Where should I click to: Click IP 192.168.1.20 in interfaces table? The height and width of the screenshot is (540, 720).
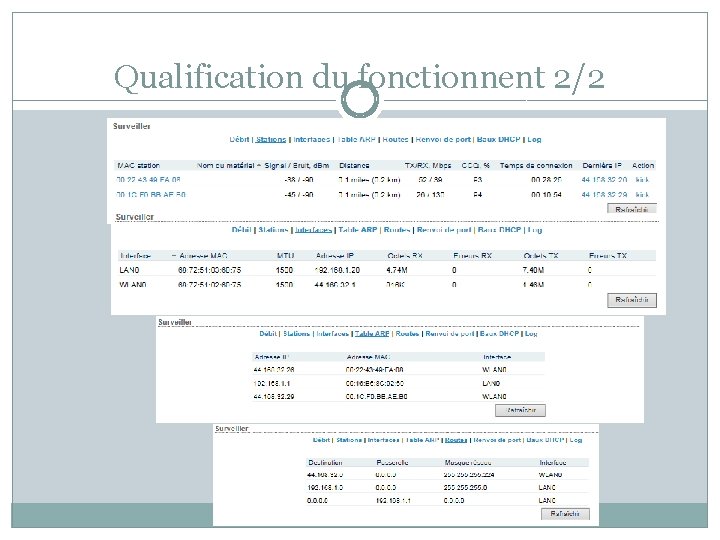point(337,270)
